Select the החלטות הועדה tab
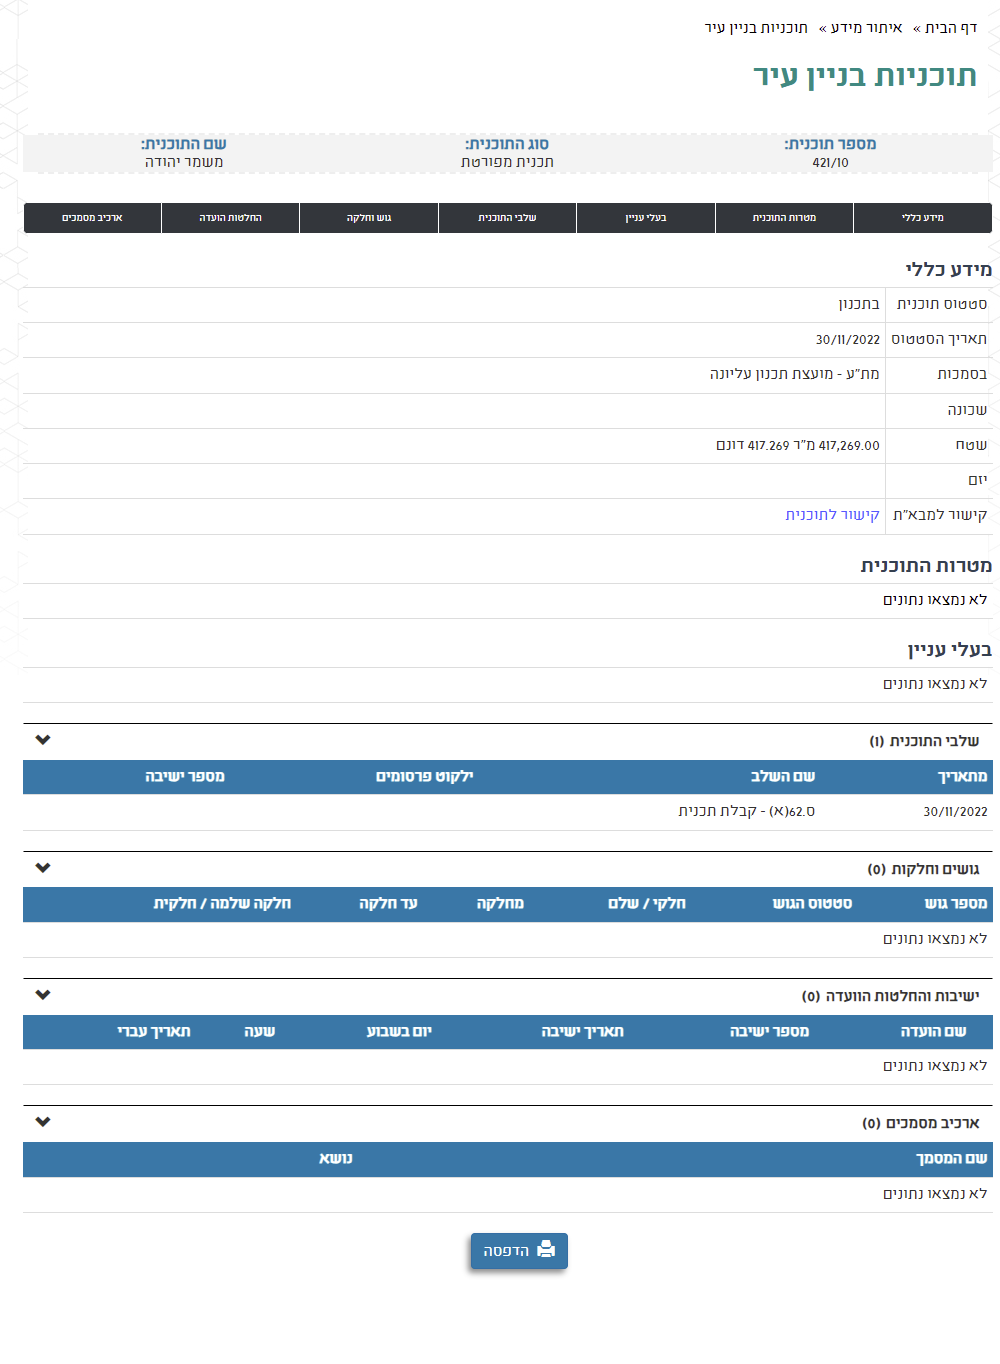This screenshot has height=1364, width=1000. coord(230,217)
